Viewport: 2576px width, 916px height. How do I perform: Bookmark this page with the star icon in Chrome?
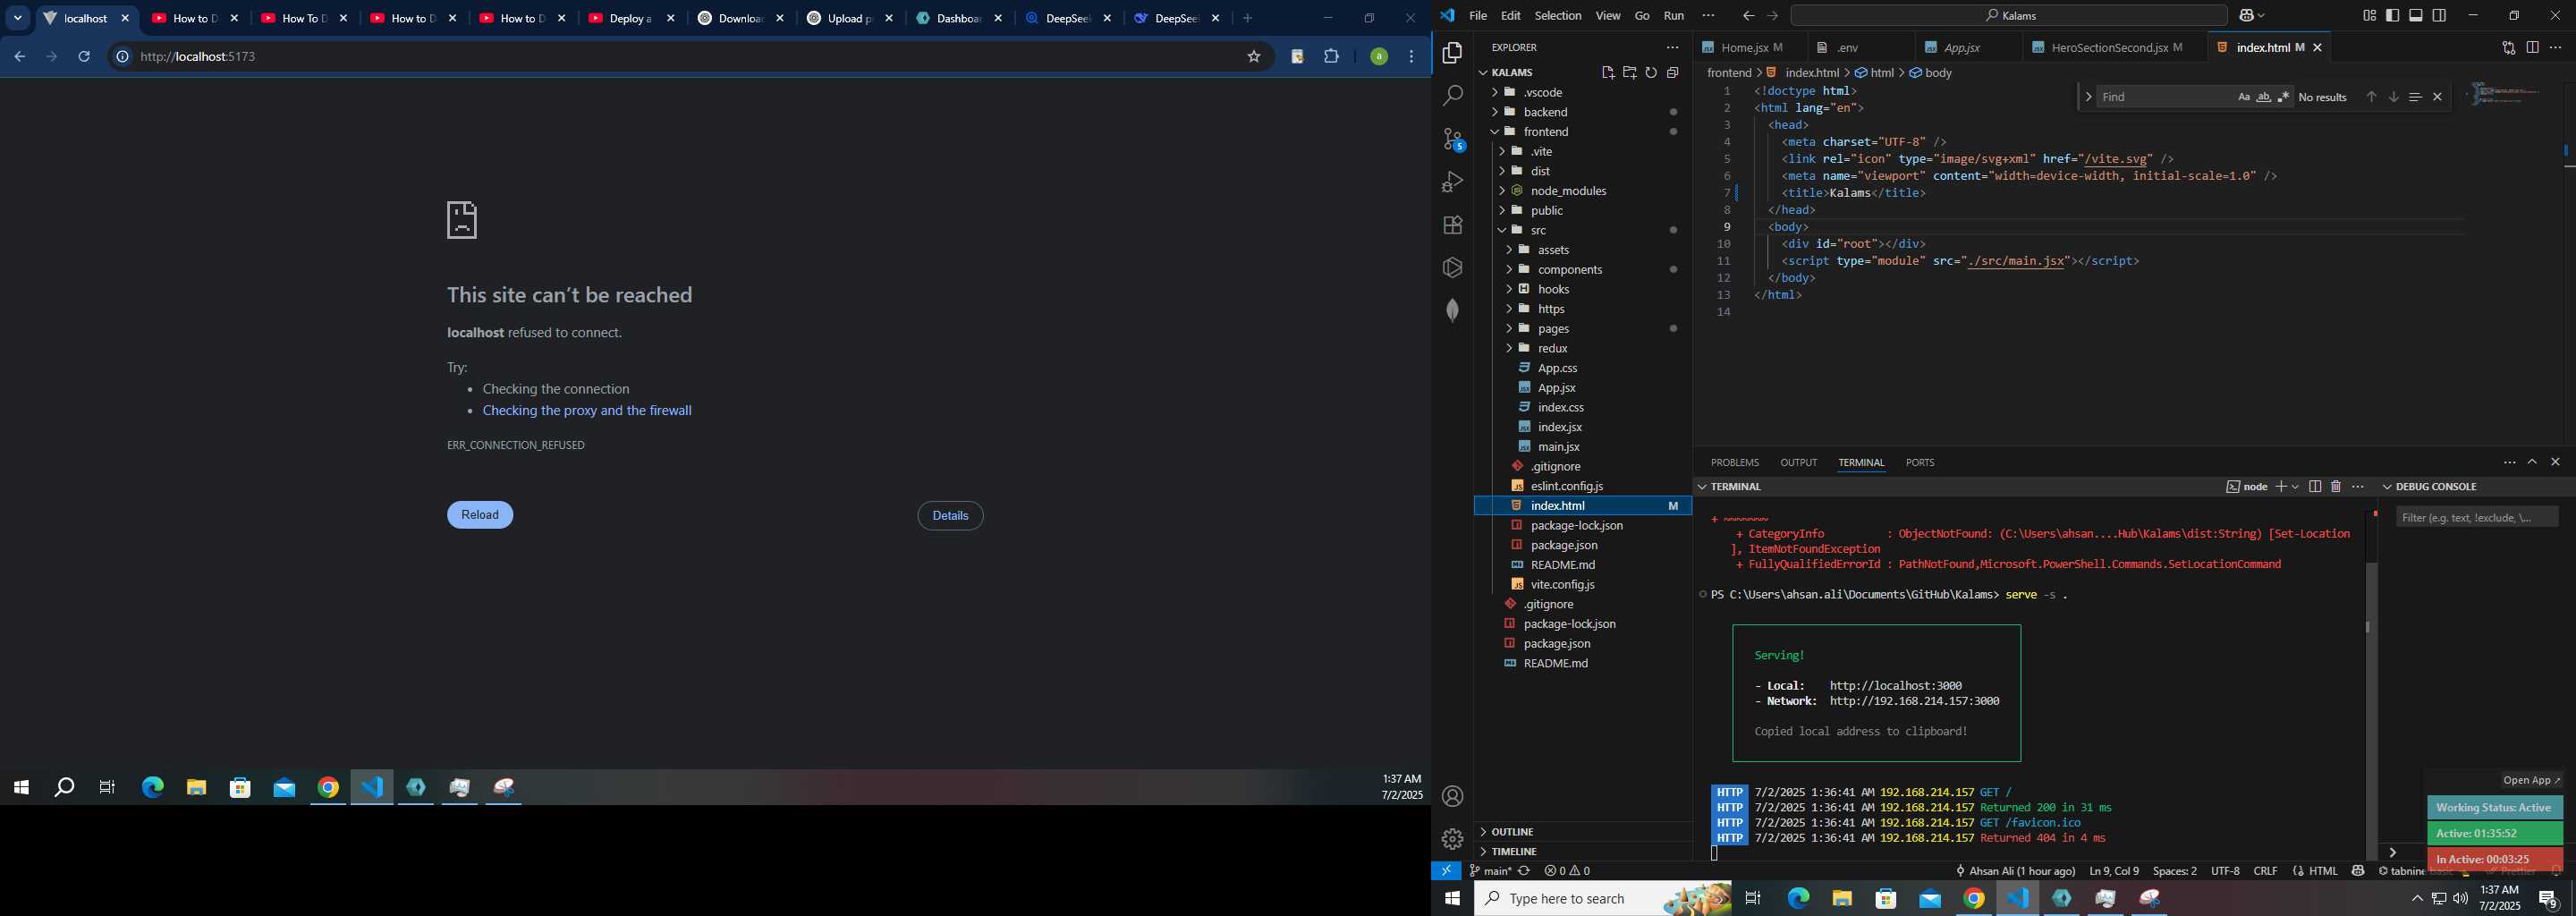(1254, 57)
